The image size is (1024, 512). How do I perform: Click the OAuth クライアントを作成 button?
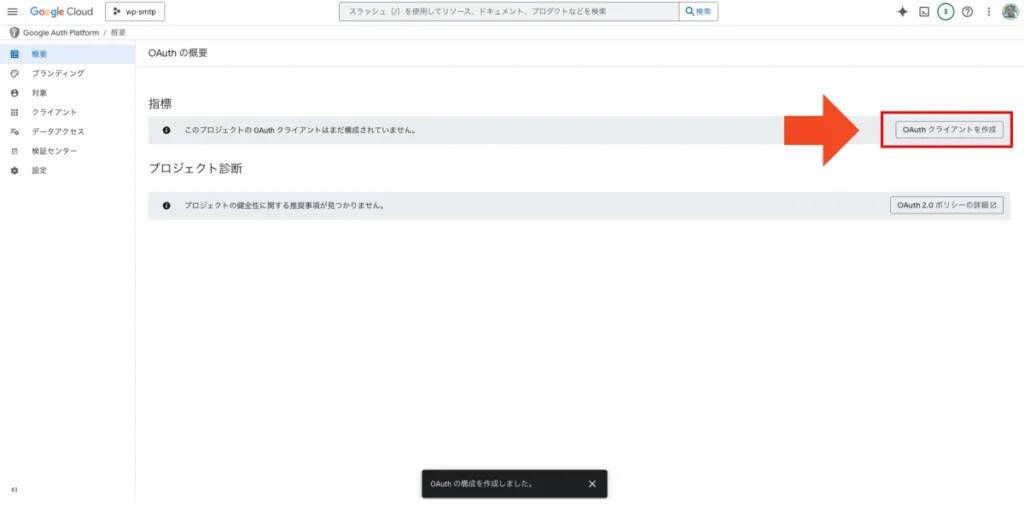point(948,130)
